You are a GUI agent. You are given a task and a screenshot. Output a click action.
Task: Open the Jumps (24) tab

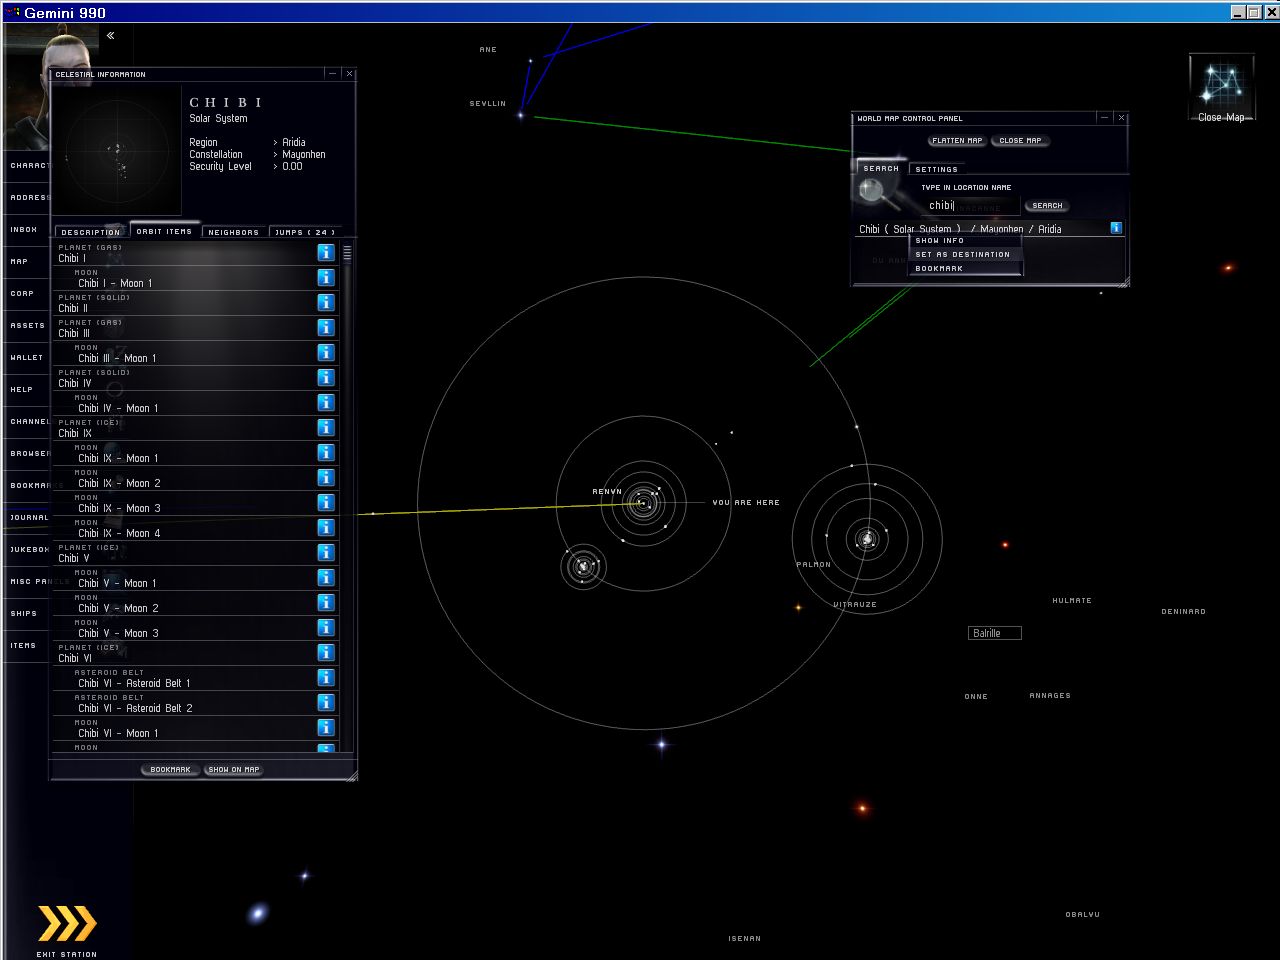point(305,232)
